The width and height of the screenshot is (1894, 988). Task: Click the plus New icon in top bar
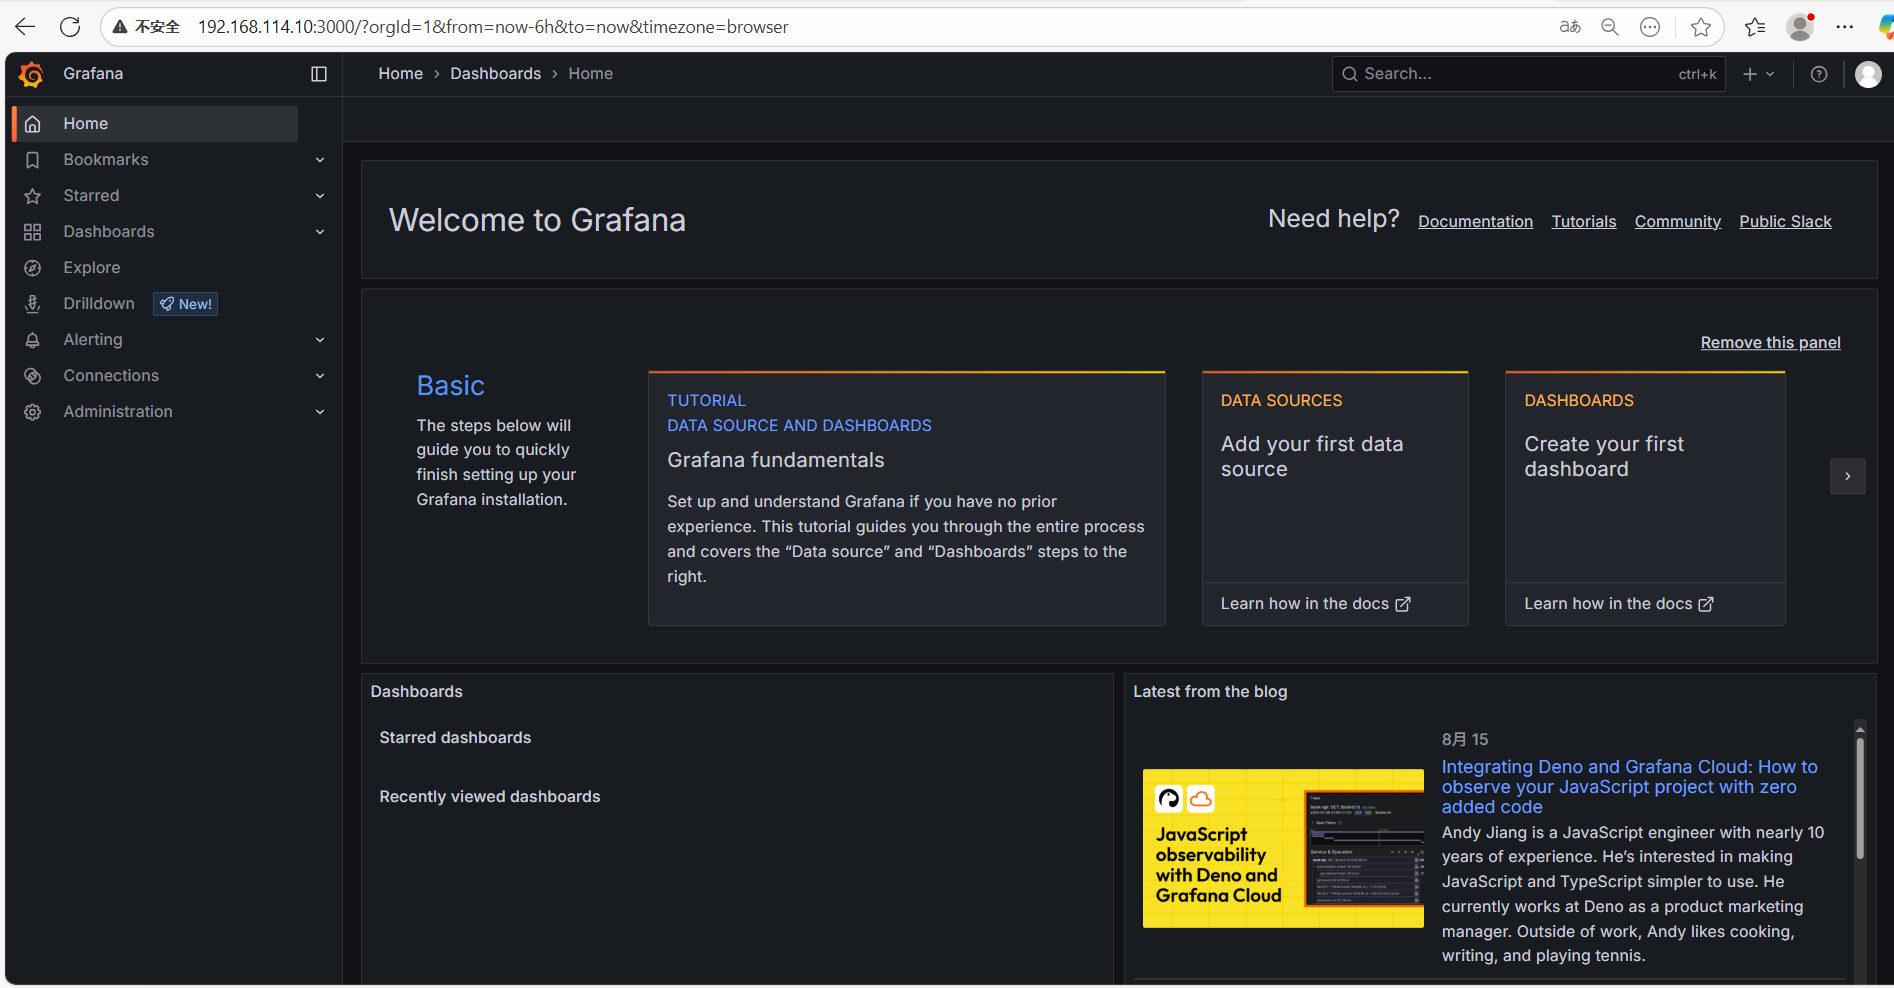pyautogui.click(x=1750, y=74)
